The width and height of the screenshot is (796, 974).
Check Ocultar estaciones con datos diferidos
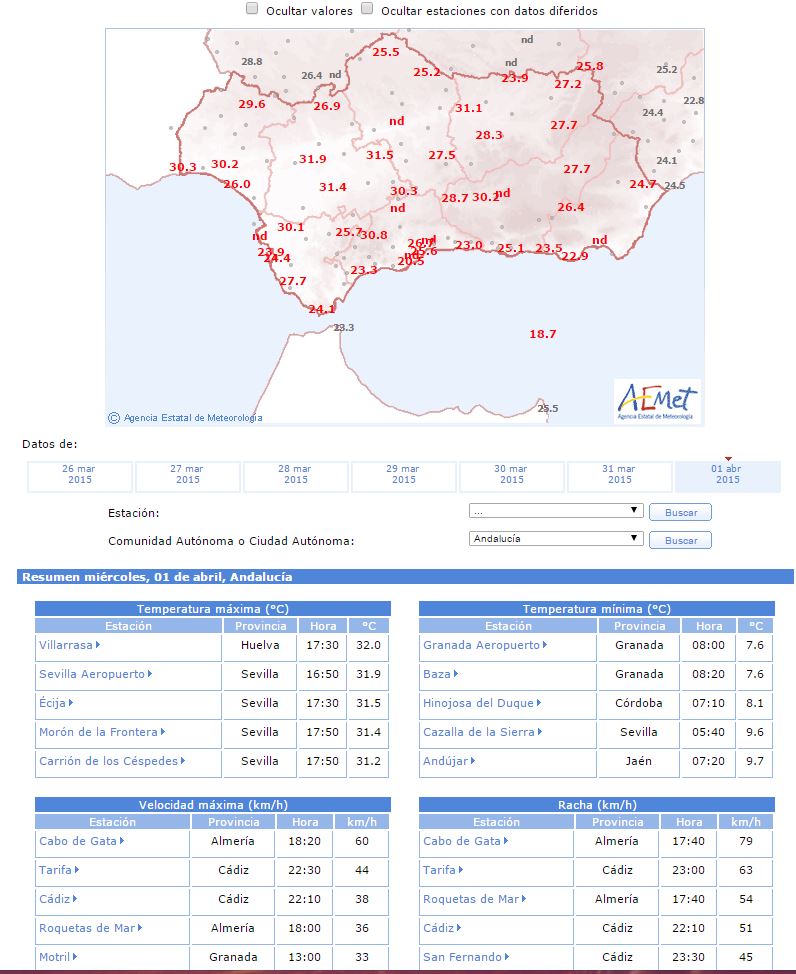(367, 9)
